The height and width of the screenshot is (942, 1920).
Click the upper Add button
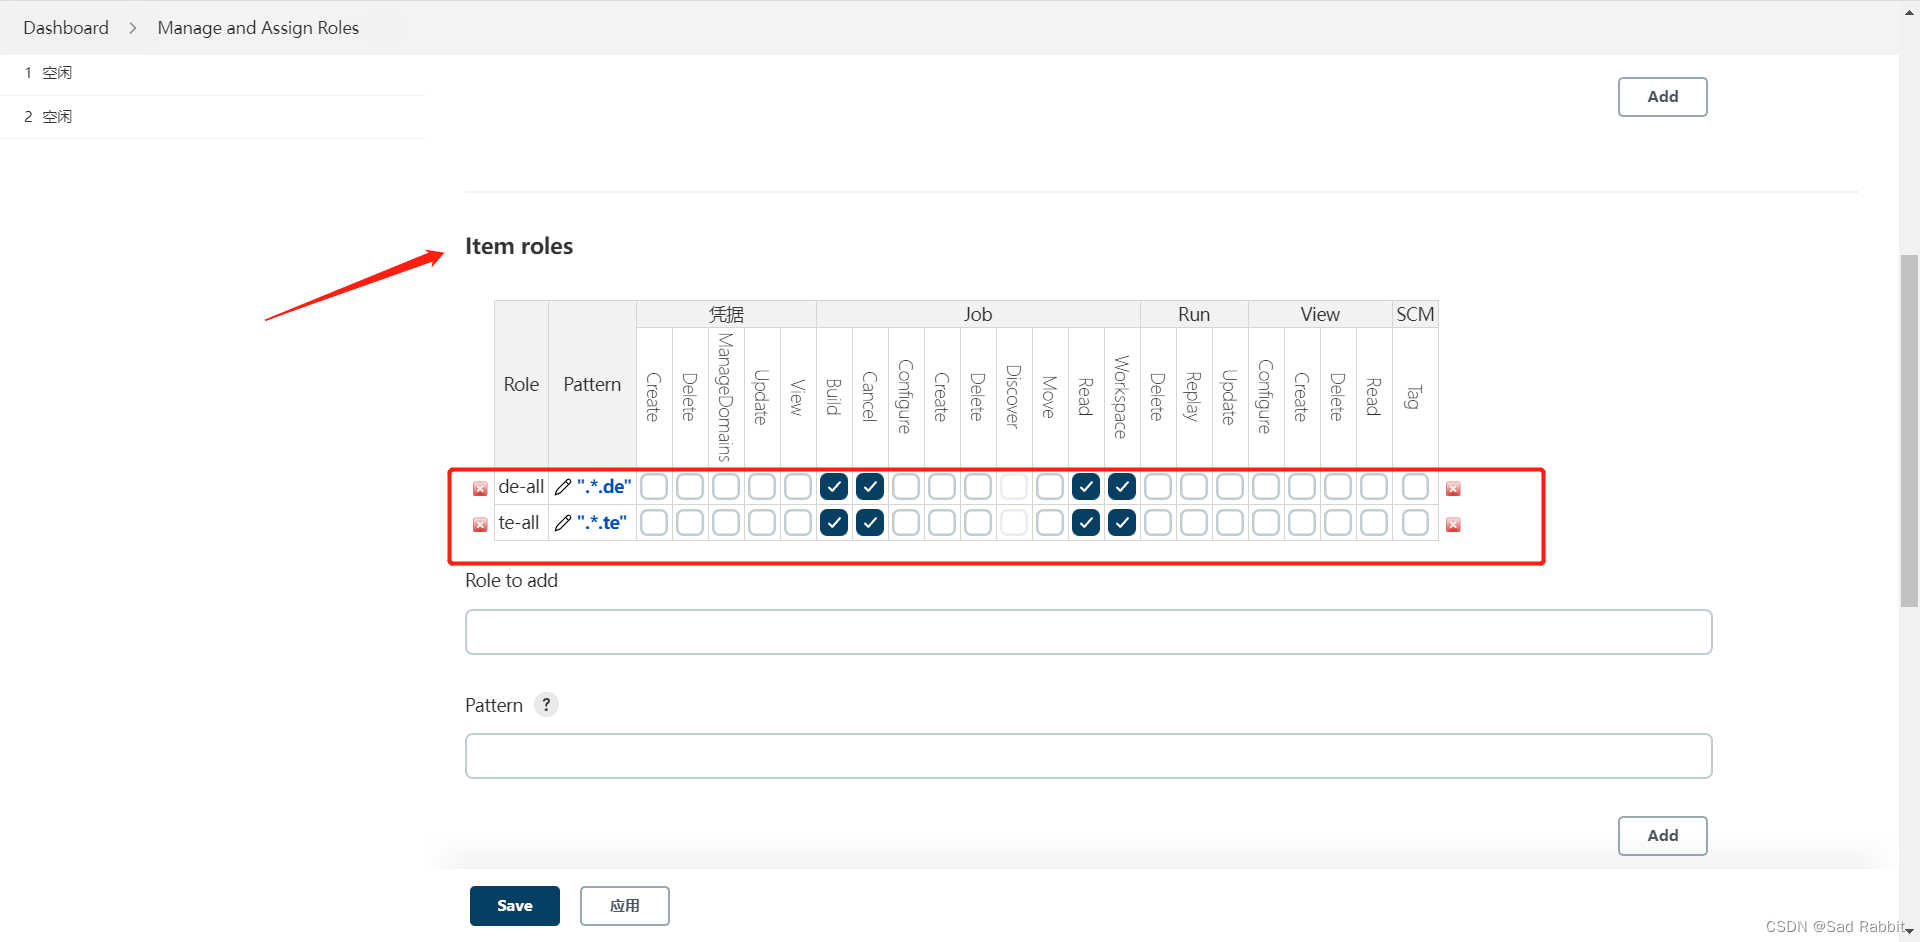(x=1663, y=97)
